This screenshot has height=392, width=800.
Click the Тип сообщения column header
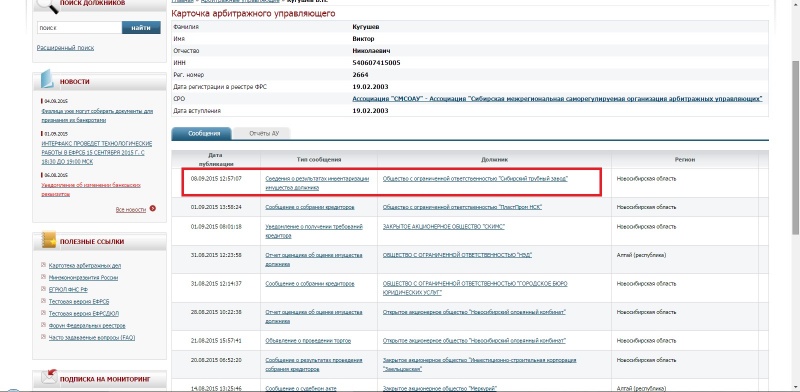(319, 160)
